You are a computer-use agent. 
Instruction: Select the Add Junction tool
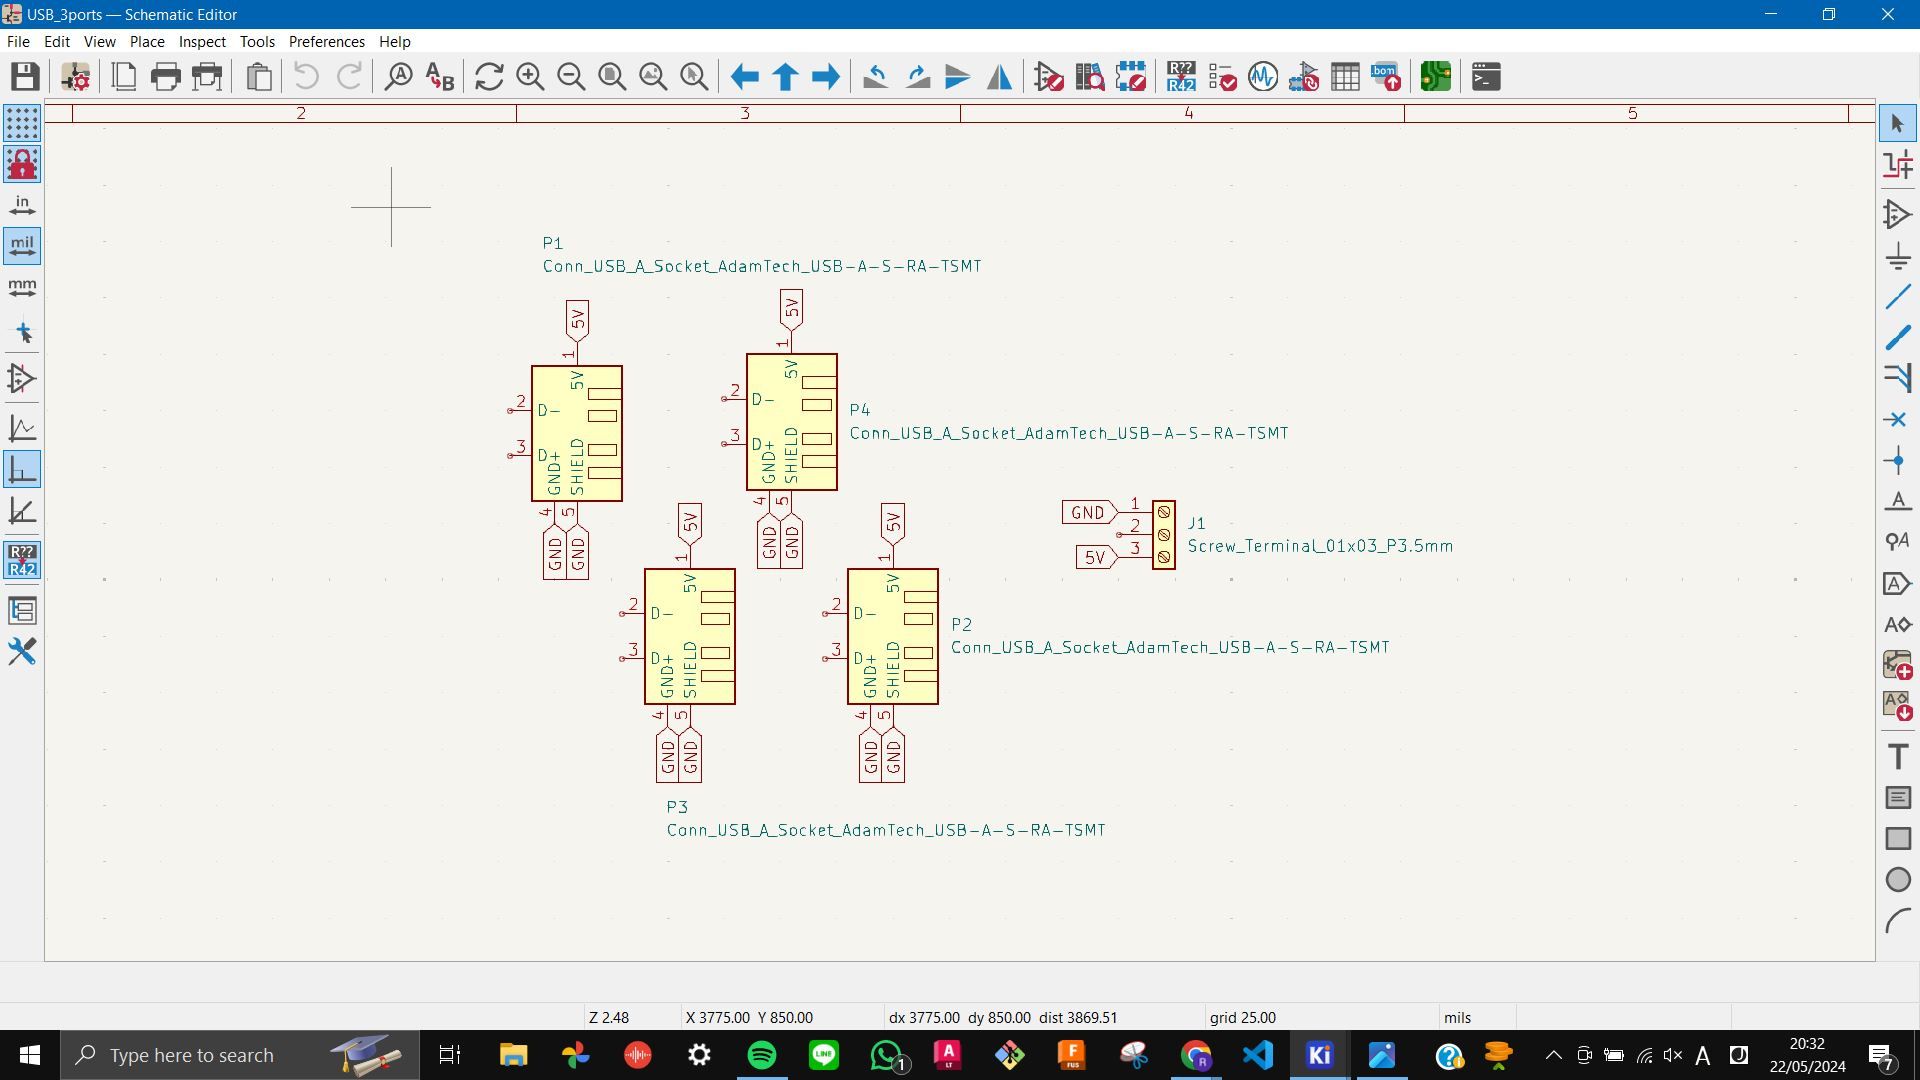1898,460
